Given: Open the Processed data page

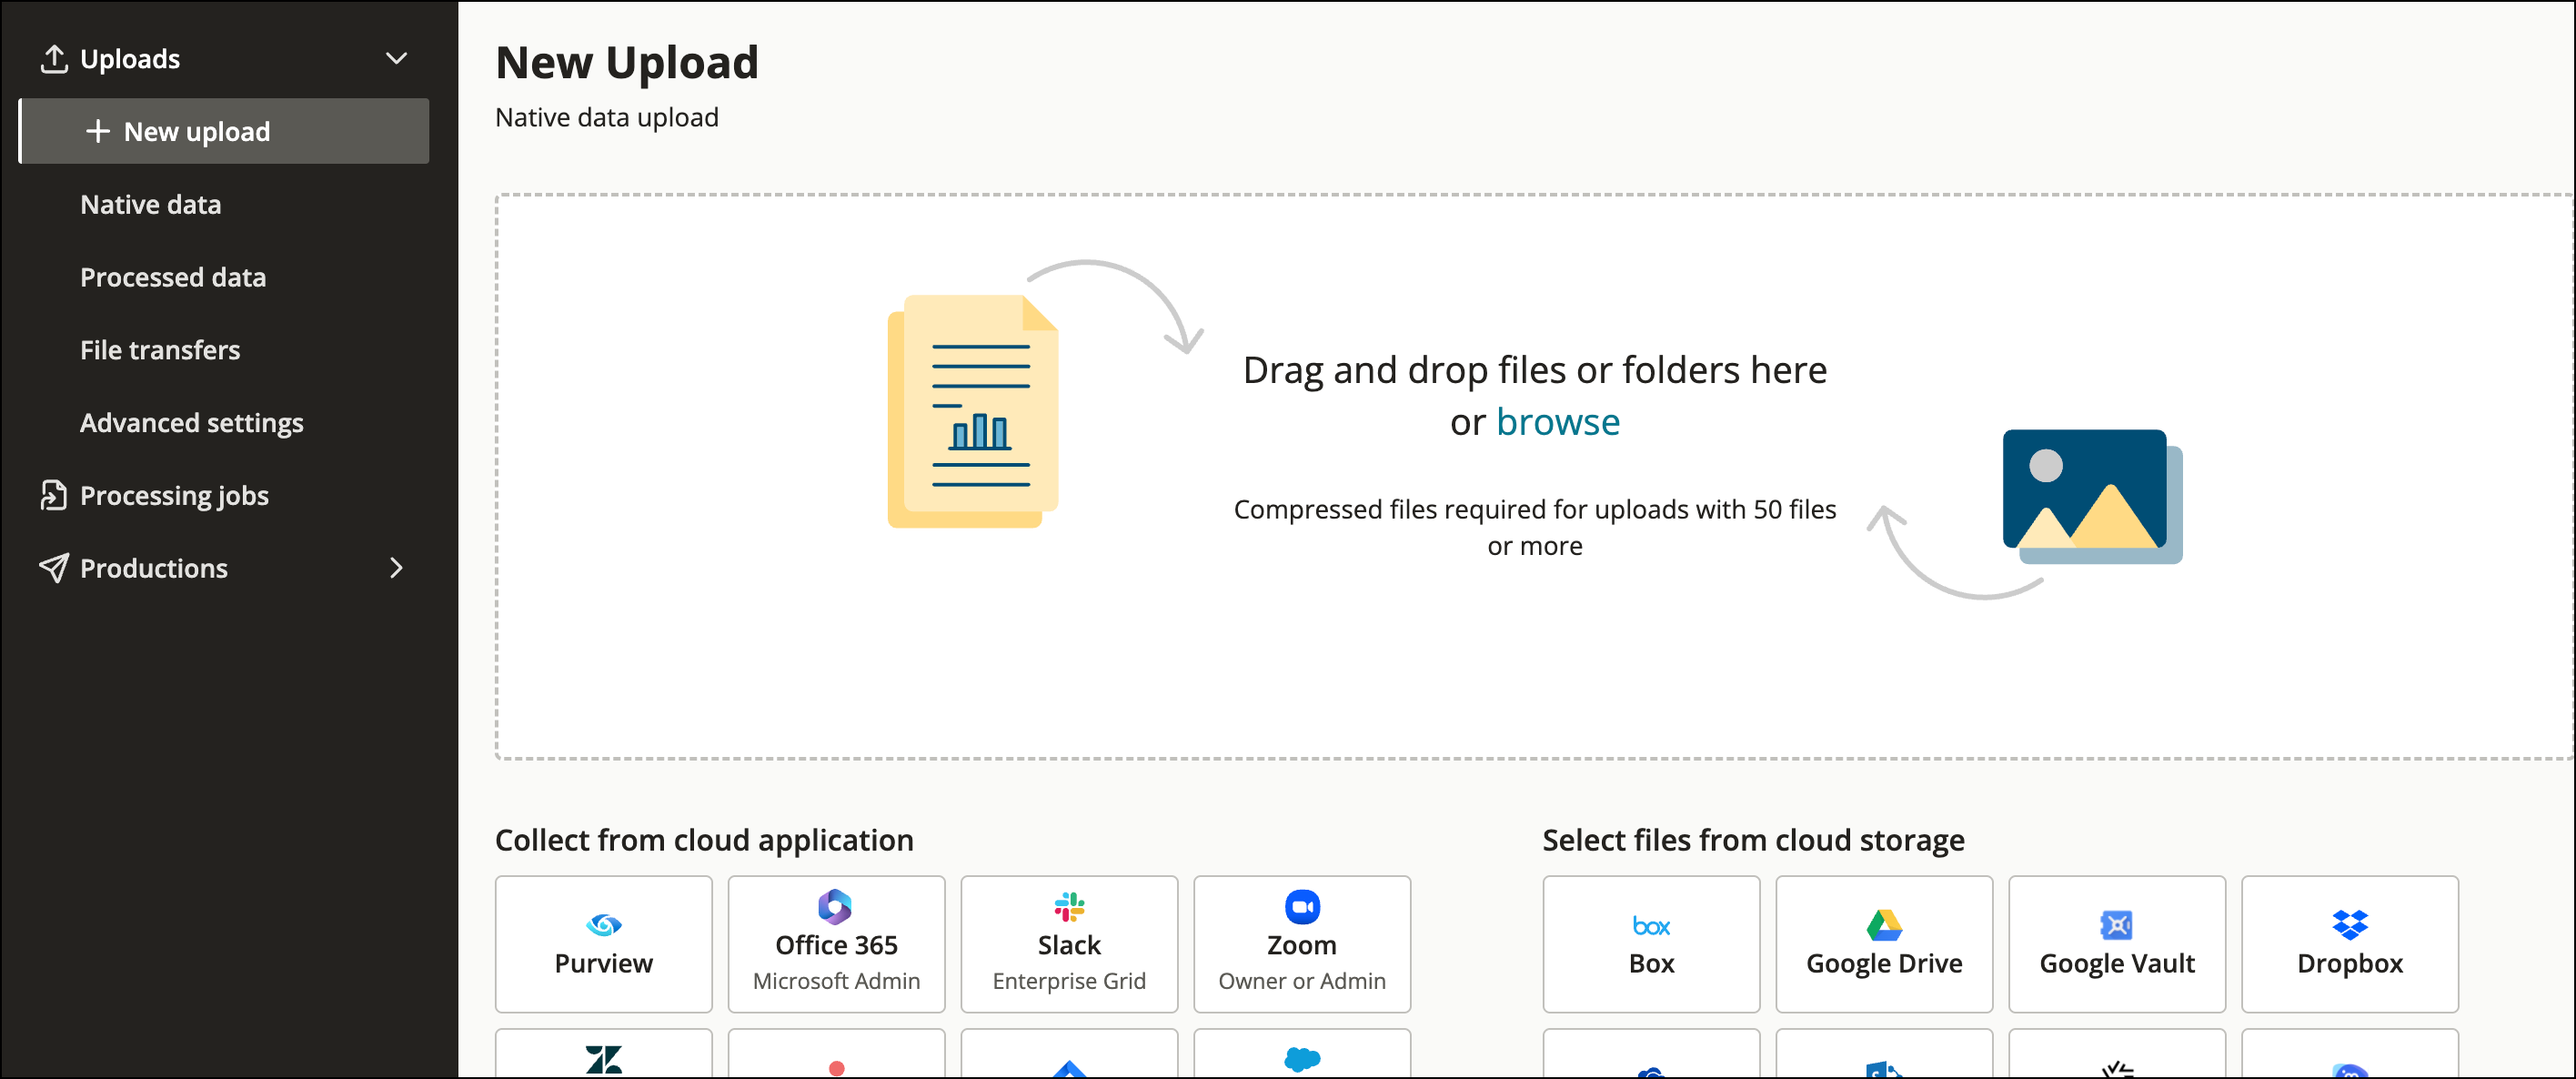Looking at the screenshot, I should [173, 277].
